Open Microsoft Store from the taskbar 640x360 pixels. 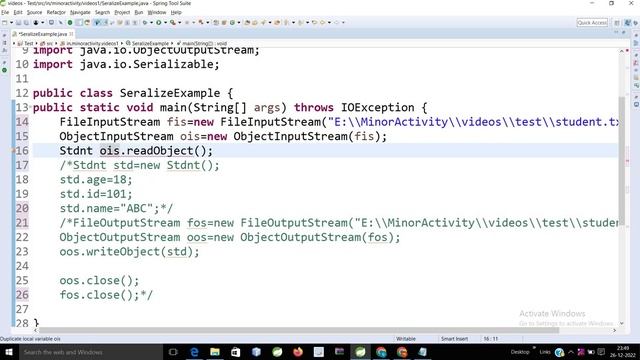click(x=236, y=352)
